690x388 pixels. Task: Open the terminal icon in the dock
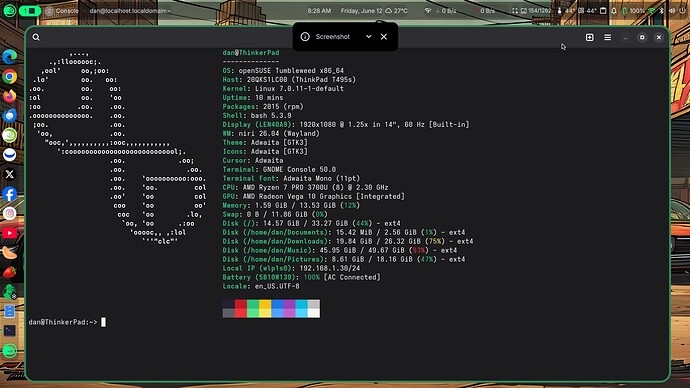10,330
